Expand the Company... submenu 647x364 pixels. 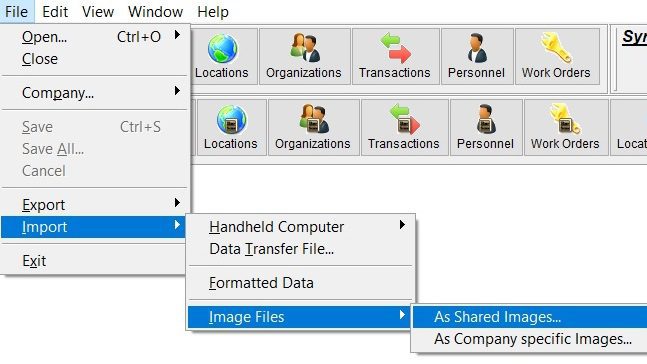[95, 93]
